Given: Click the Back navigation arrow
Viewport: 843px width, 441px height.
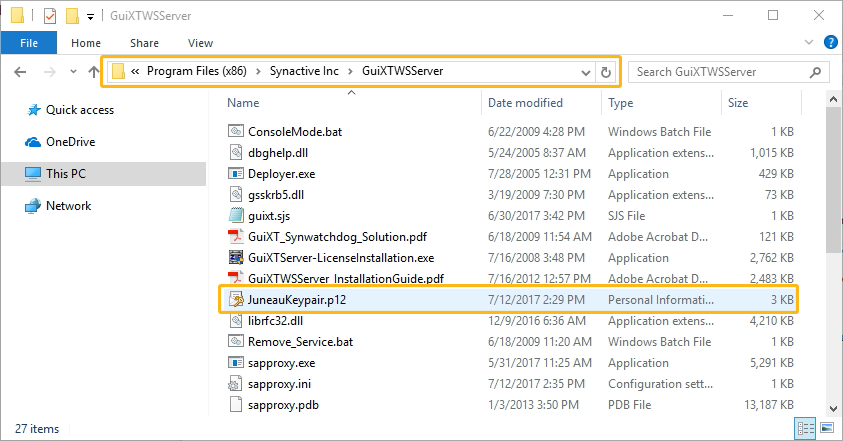Looking at the screenshot, I should (20, 72).
